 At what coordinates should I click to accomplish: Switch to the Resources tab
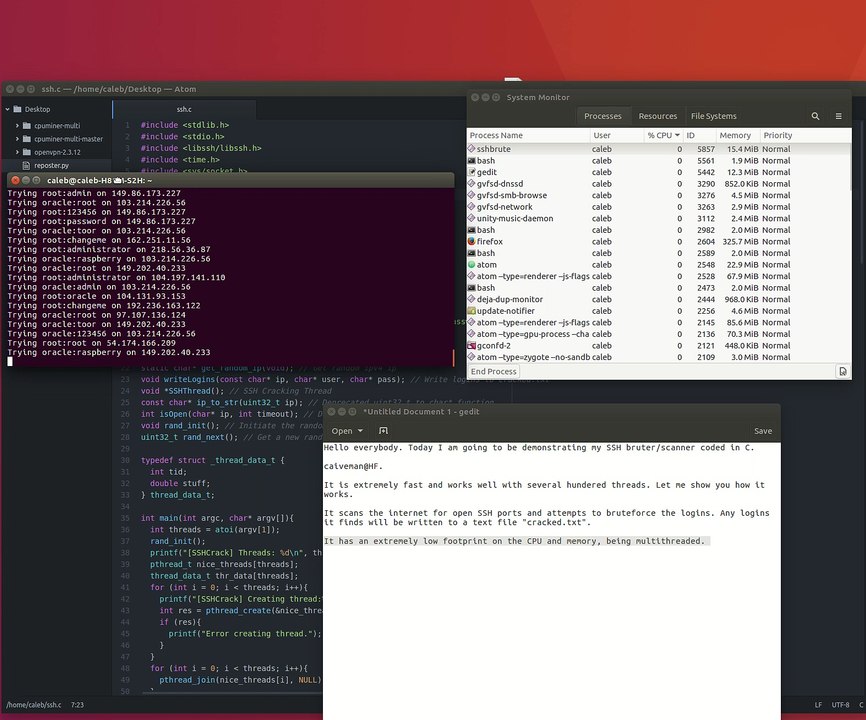658,116
